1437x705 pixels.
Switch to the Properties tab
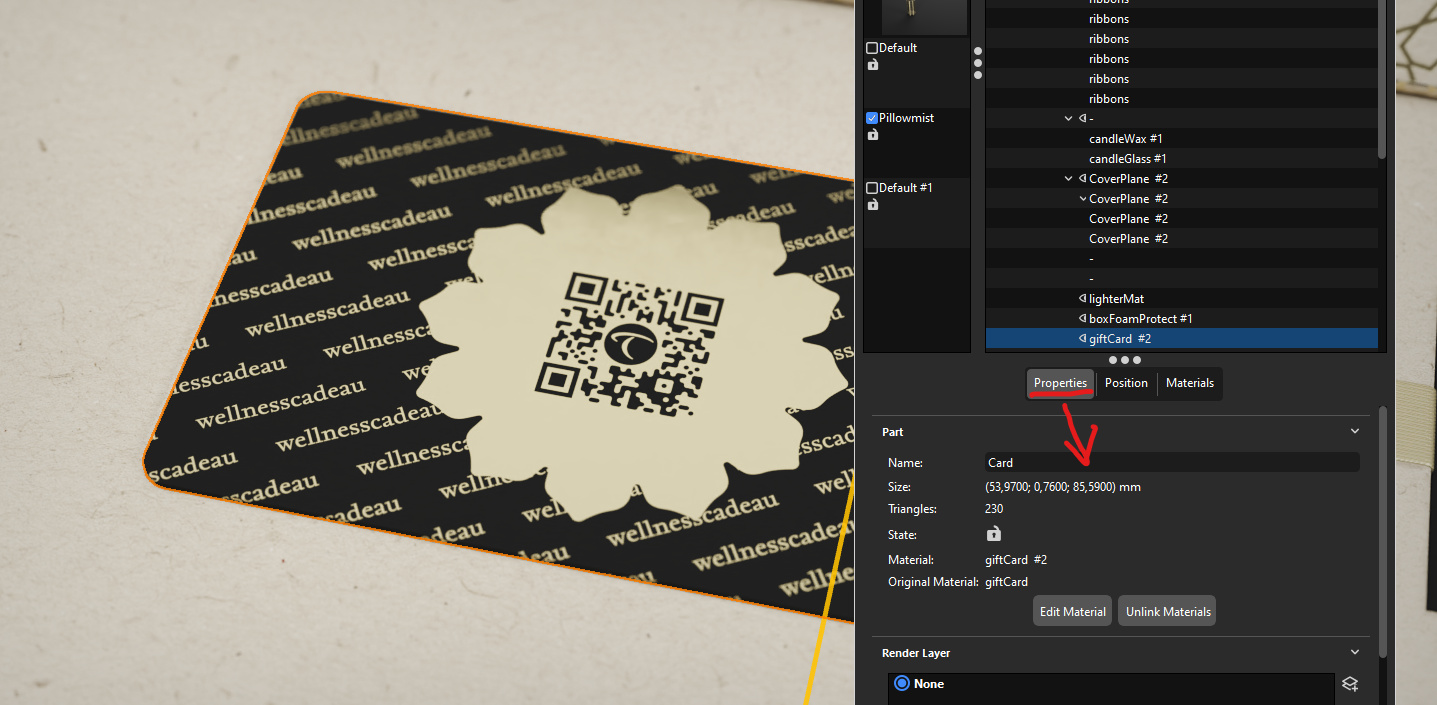1060,383
